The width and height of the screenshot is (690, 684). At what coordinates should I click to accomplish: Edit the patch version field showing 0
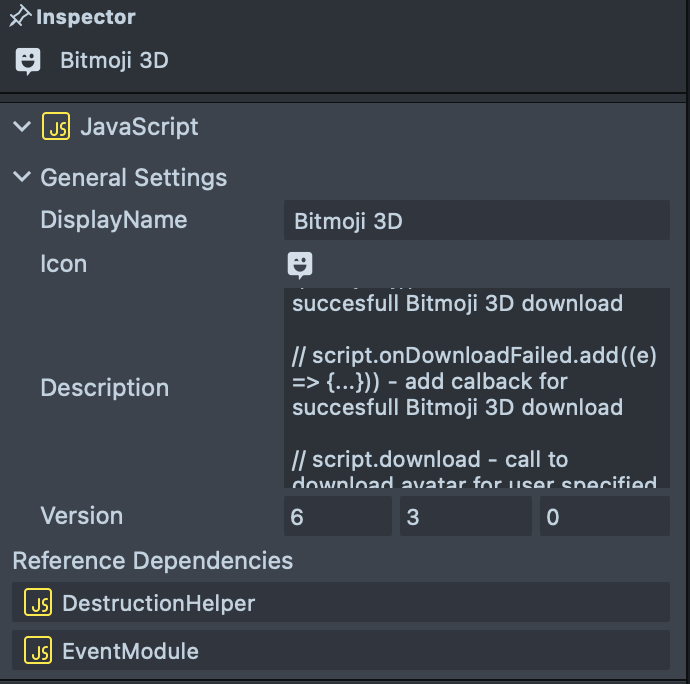tap(603, 516)
